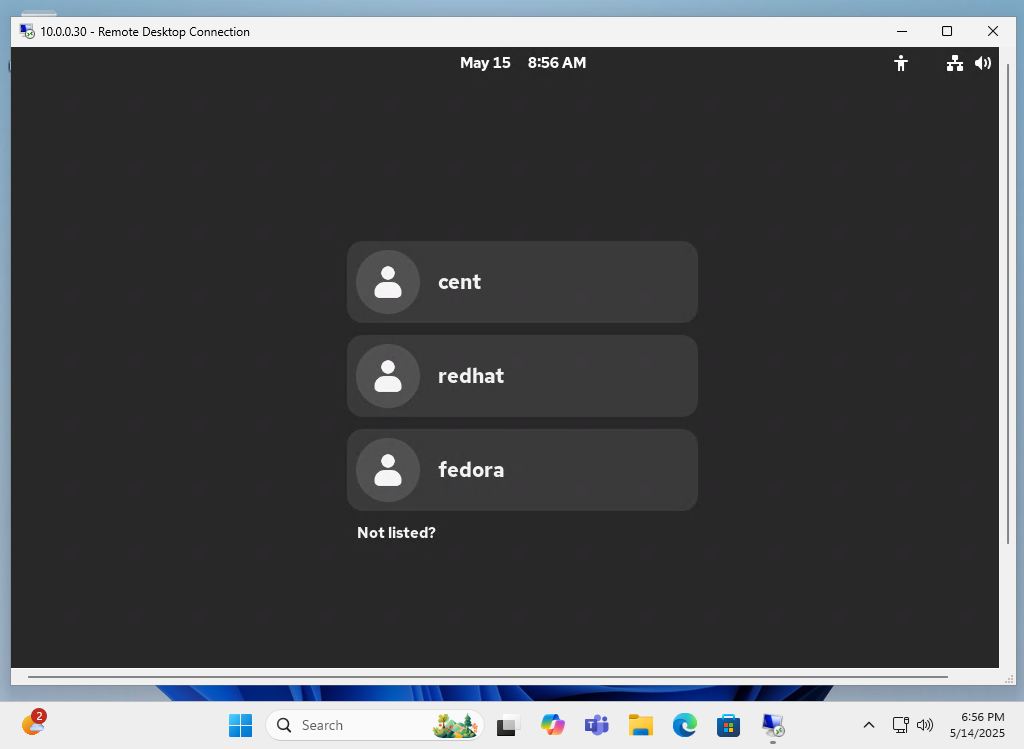Click the volume icon in the GNOME top bar

pos(983,63)
